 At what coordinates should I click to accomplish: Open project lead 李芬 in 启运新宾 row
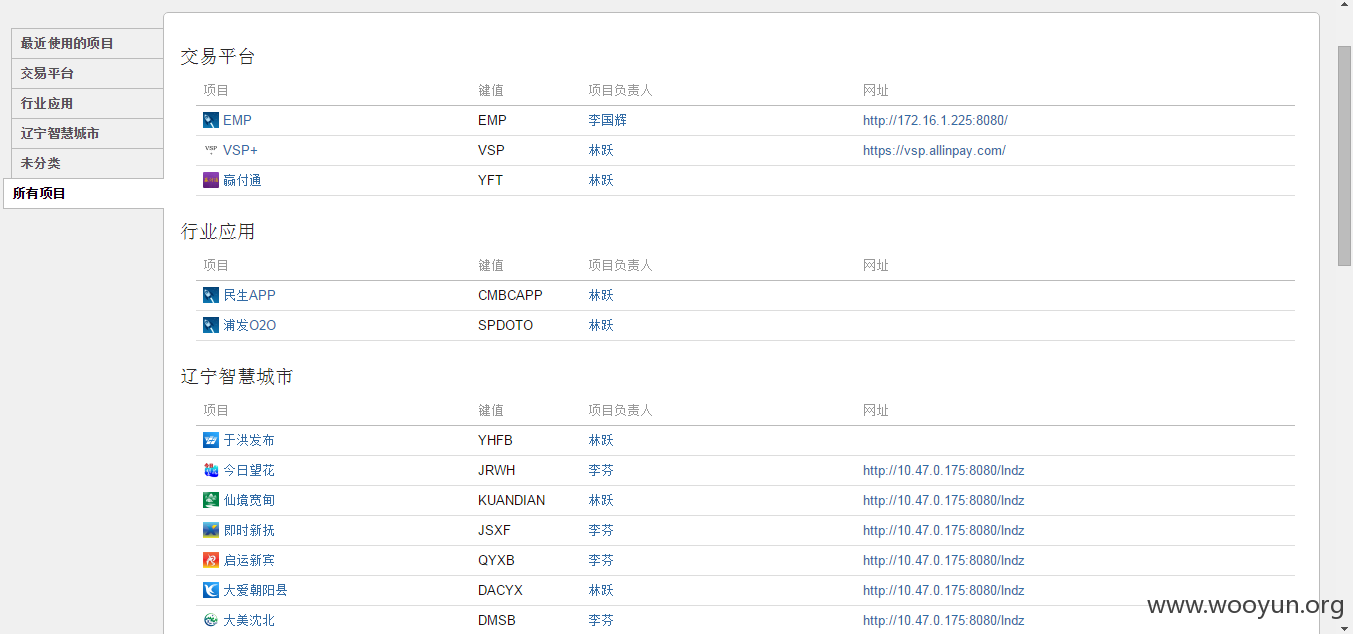click(601, 560)
